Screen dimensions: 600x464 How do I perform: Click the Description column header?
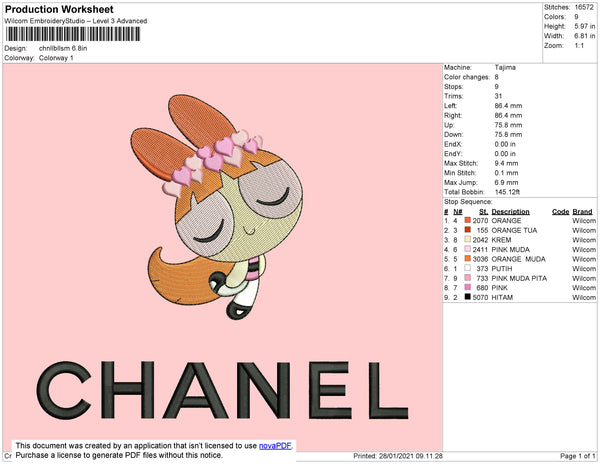[x=510, y=212]
